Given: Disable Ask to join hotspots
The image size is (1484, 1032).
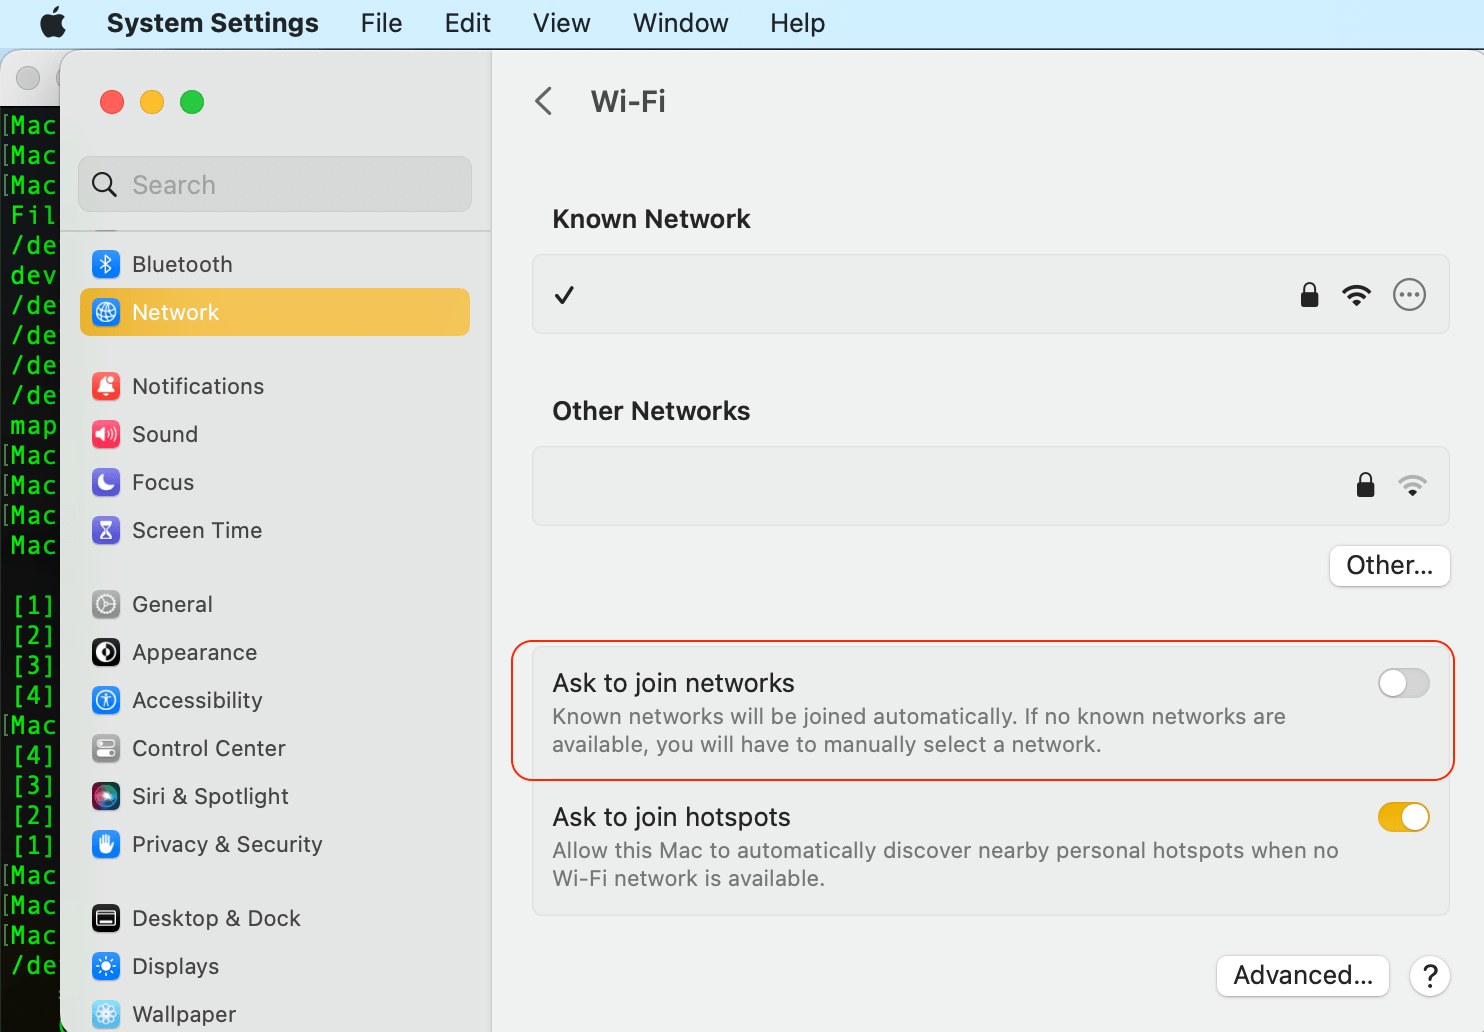Looking at the screenshot, I should tap(1404, 817).
